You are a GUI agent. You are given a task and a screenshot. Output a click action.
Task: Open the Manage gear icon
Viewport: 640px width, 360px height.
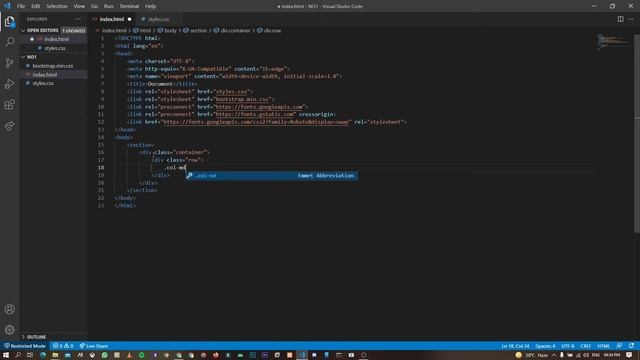[9, 329]
